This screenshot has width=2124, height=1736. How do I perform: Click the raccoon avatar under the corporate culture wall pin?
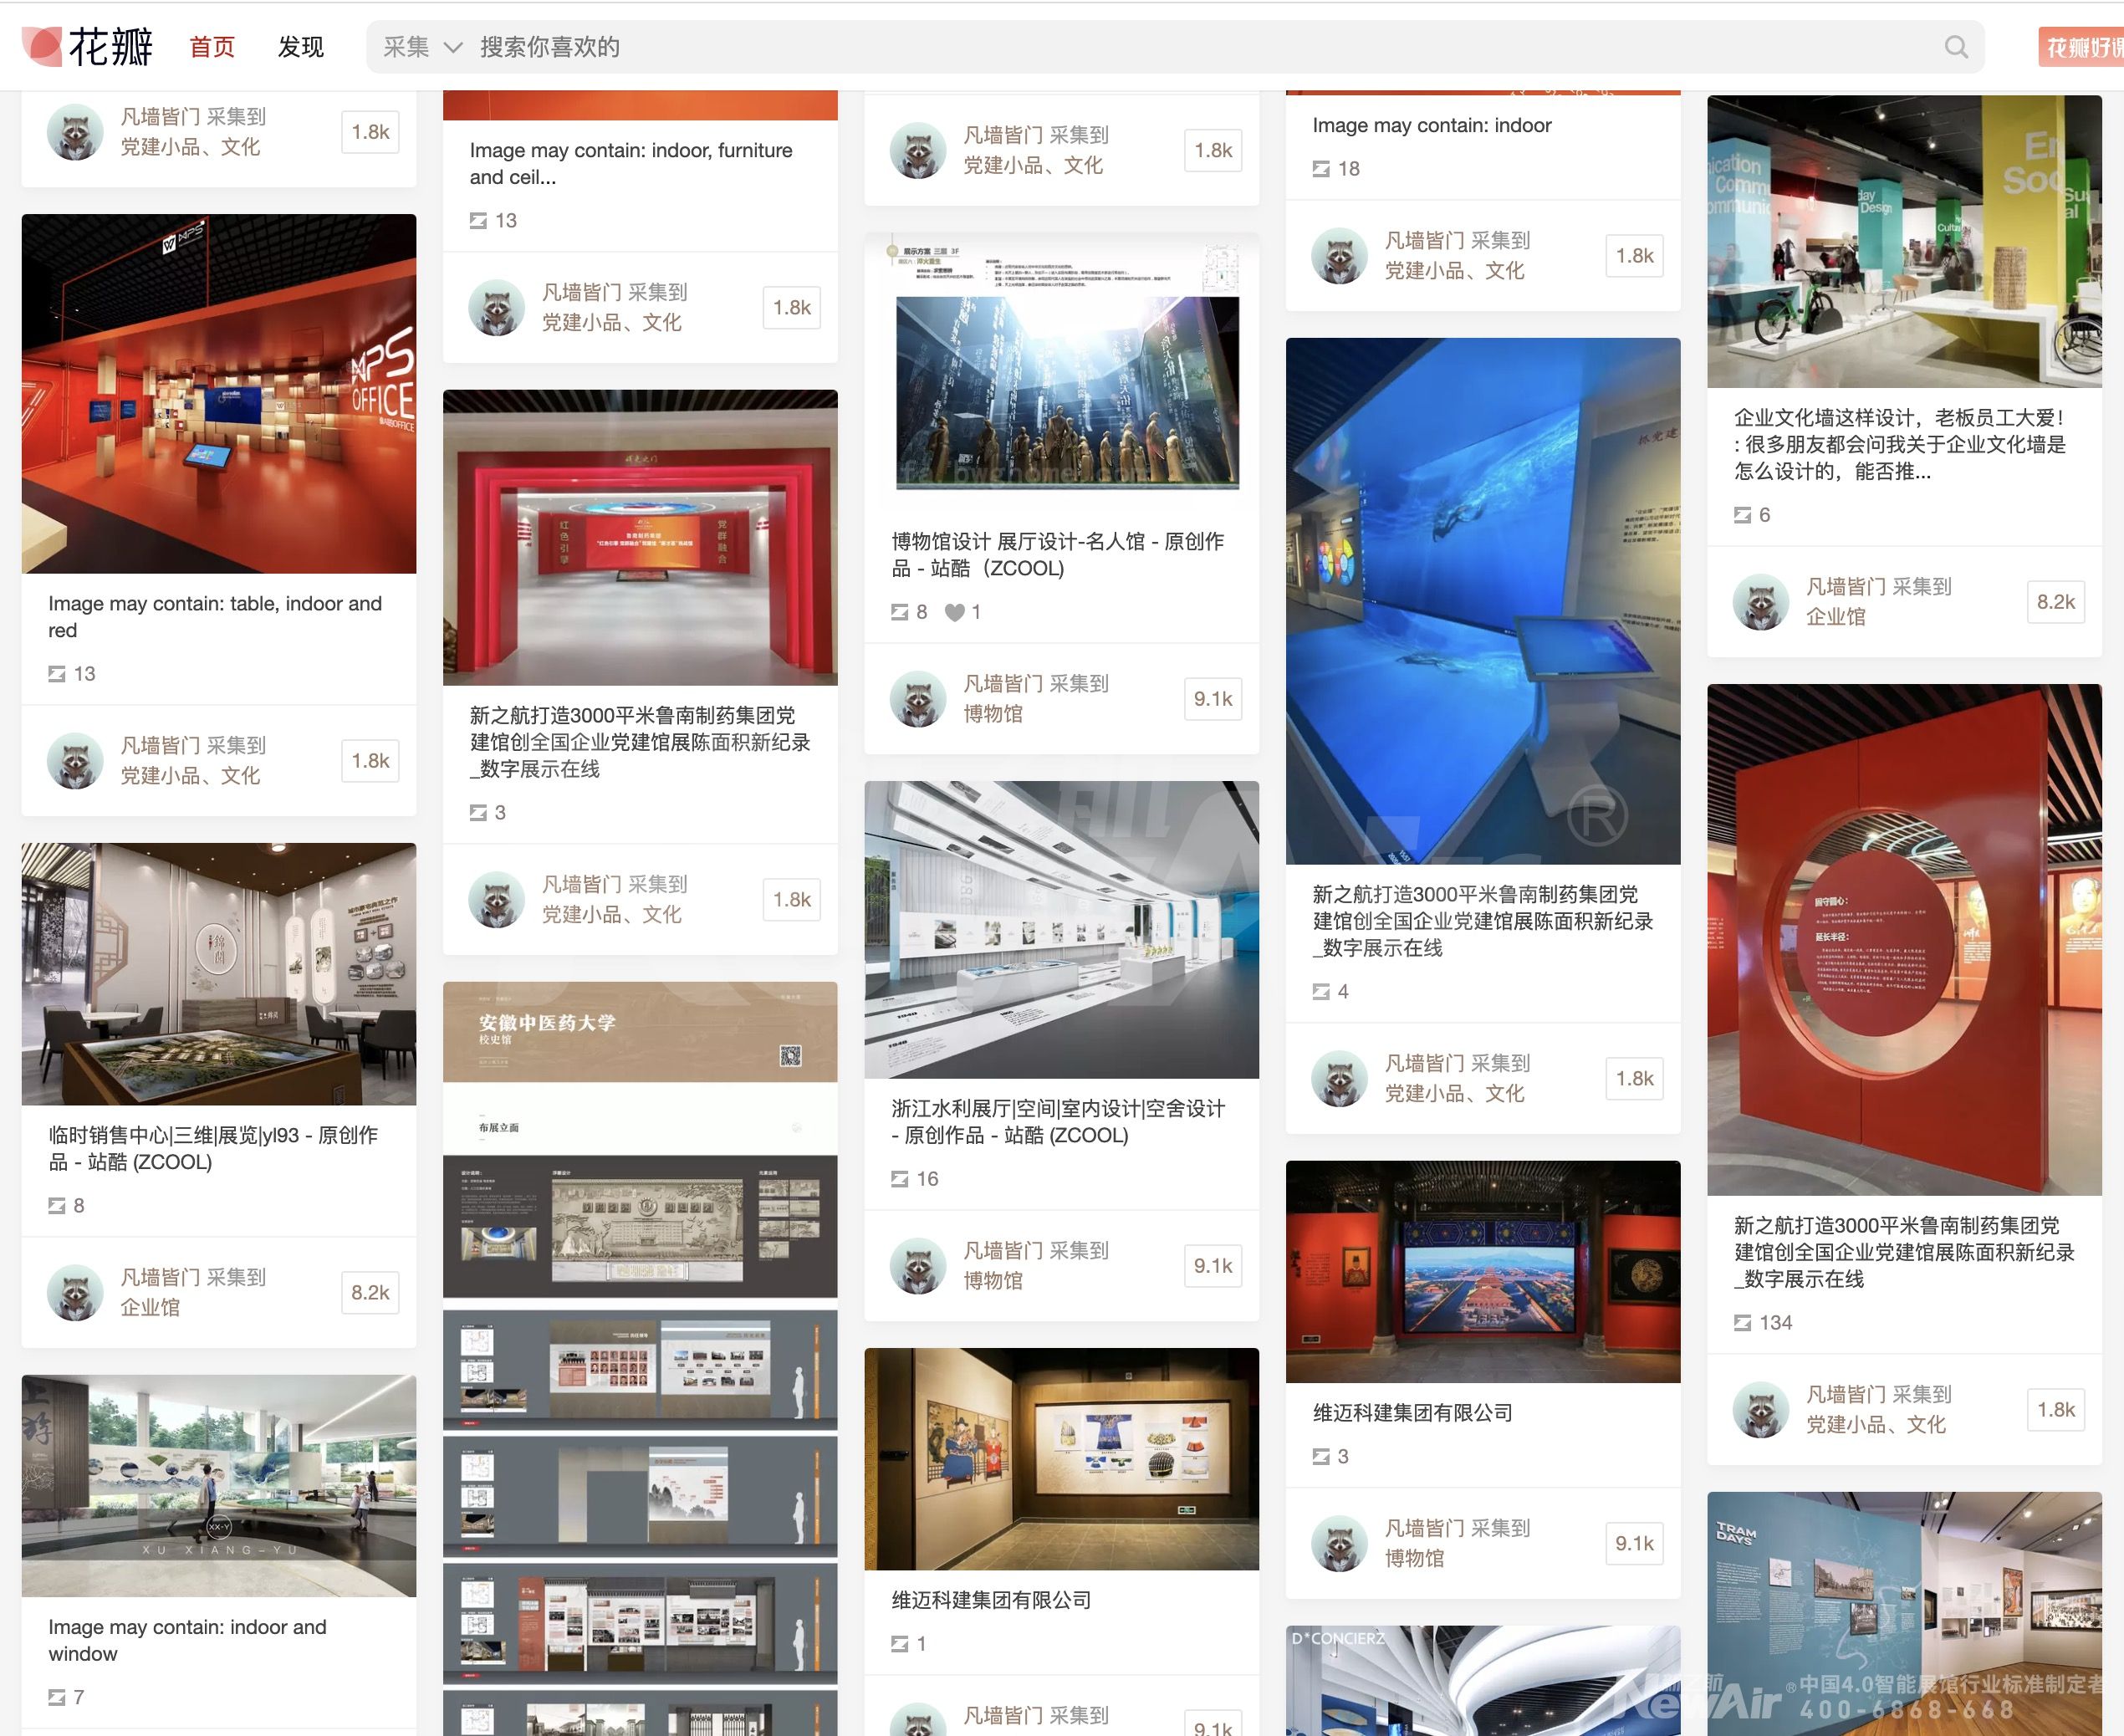pos(1760,602)
